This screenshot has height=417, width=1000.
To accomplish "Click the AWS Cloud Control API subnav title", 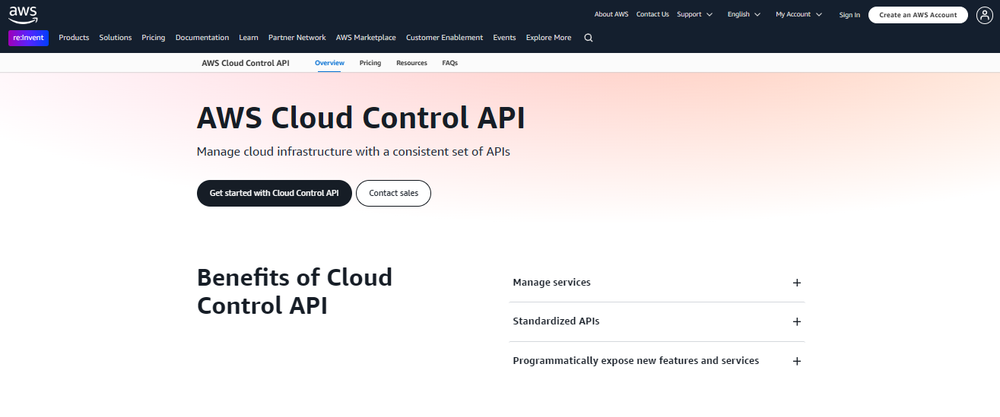I will [x=246, y=63].
